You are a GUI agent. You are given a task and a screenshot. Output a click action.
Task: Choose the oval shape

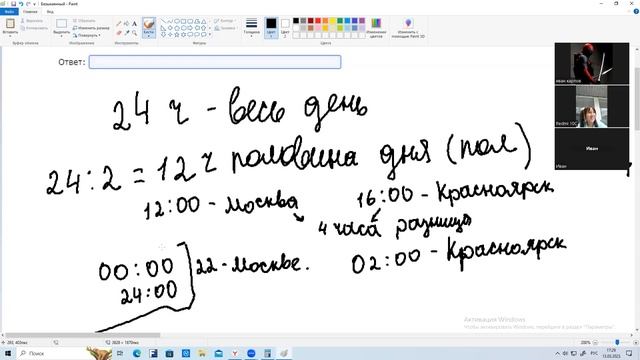(x=177, y=21)
